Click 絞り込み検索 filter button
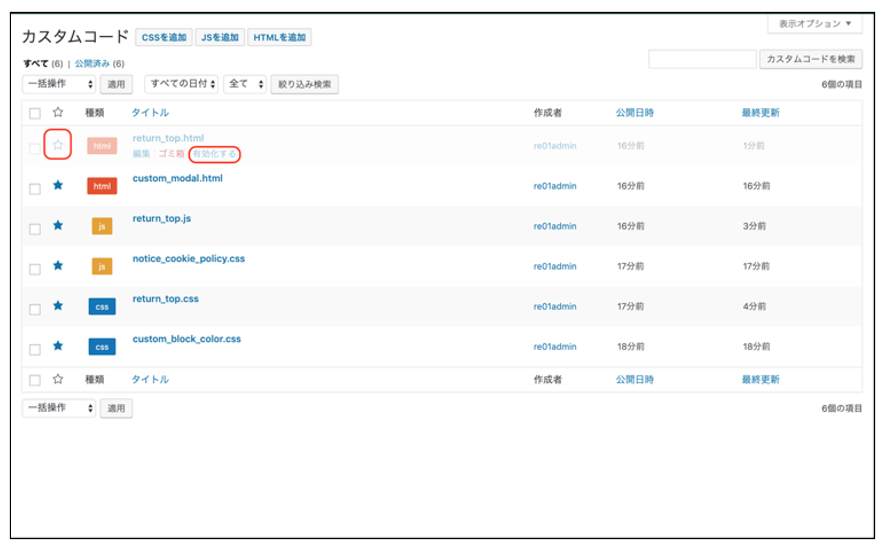886x549 pixels. coord(305,84)
